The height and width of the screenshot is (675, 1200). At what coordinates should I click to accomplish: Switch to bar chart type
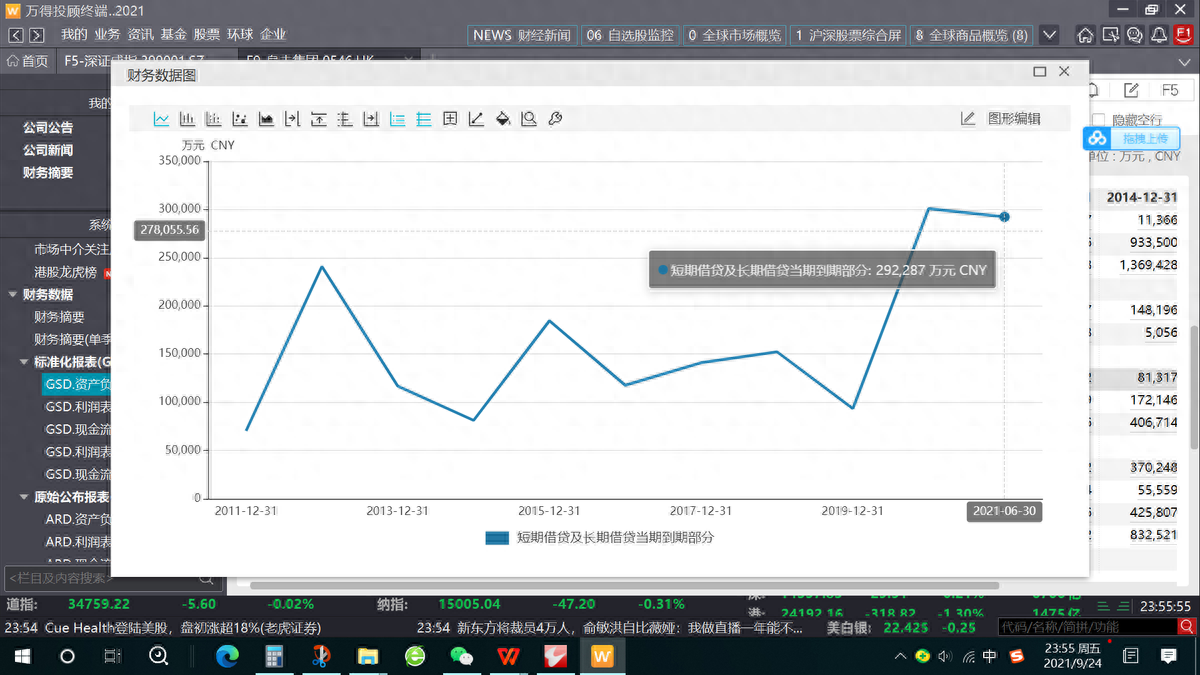point(187,119)
